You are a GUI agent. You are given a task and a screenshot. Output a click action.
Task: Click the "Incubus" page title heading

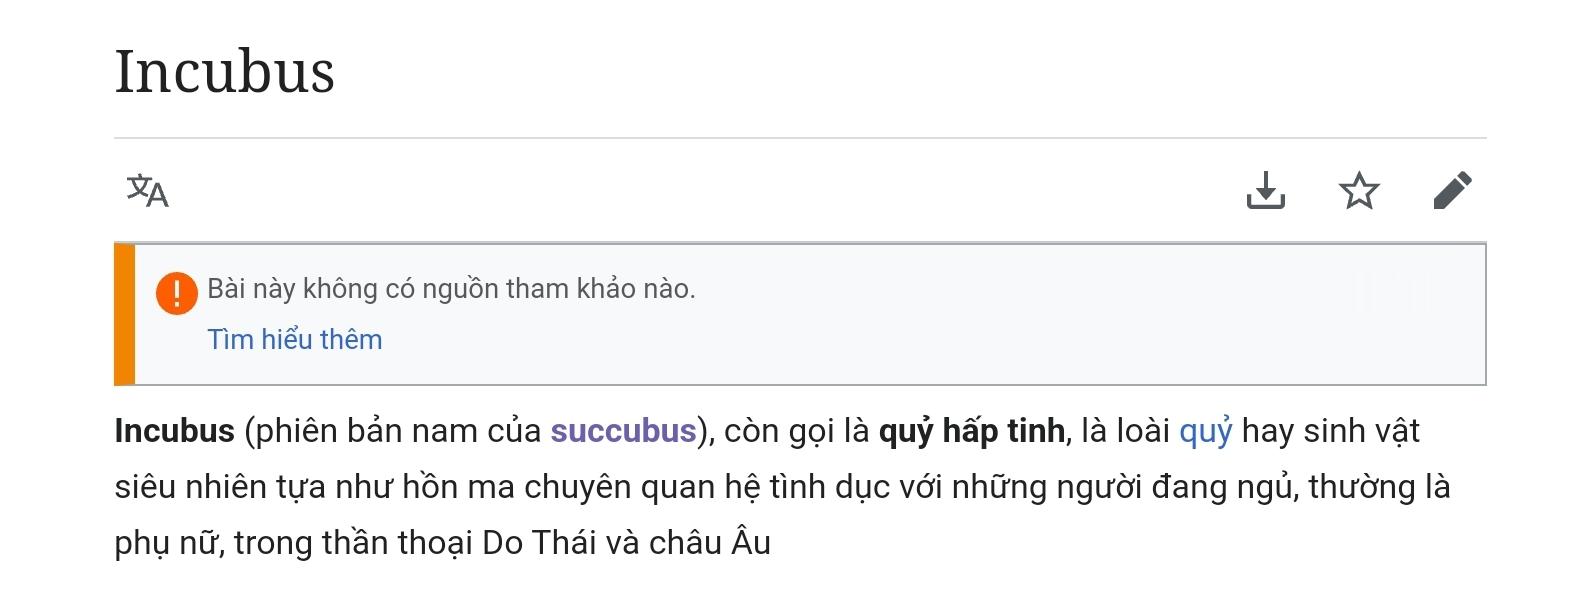pos(225,72)
